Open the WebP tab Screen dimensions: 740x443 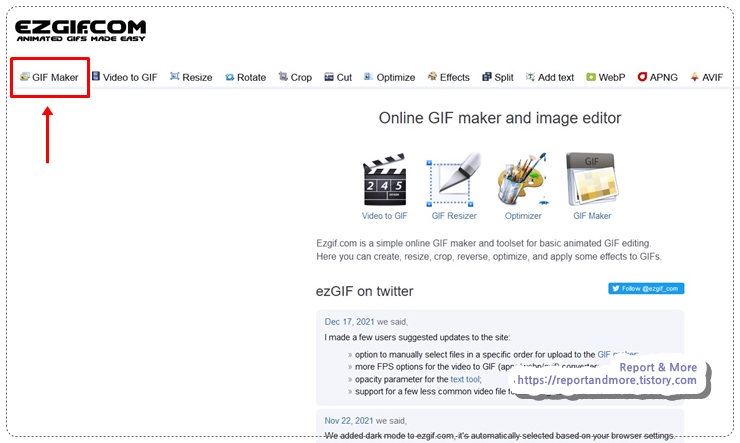click(605, 77)
